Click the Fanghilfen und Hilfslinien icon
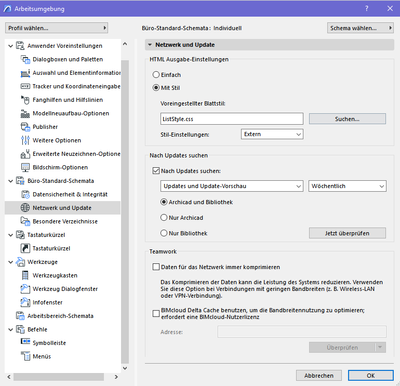Image resolution: width=400 pixels, height=386 pixels. point(25,100)
